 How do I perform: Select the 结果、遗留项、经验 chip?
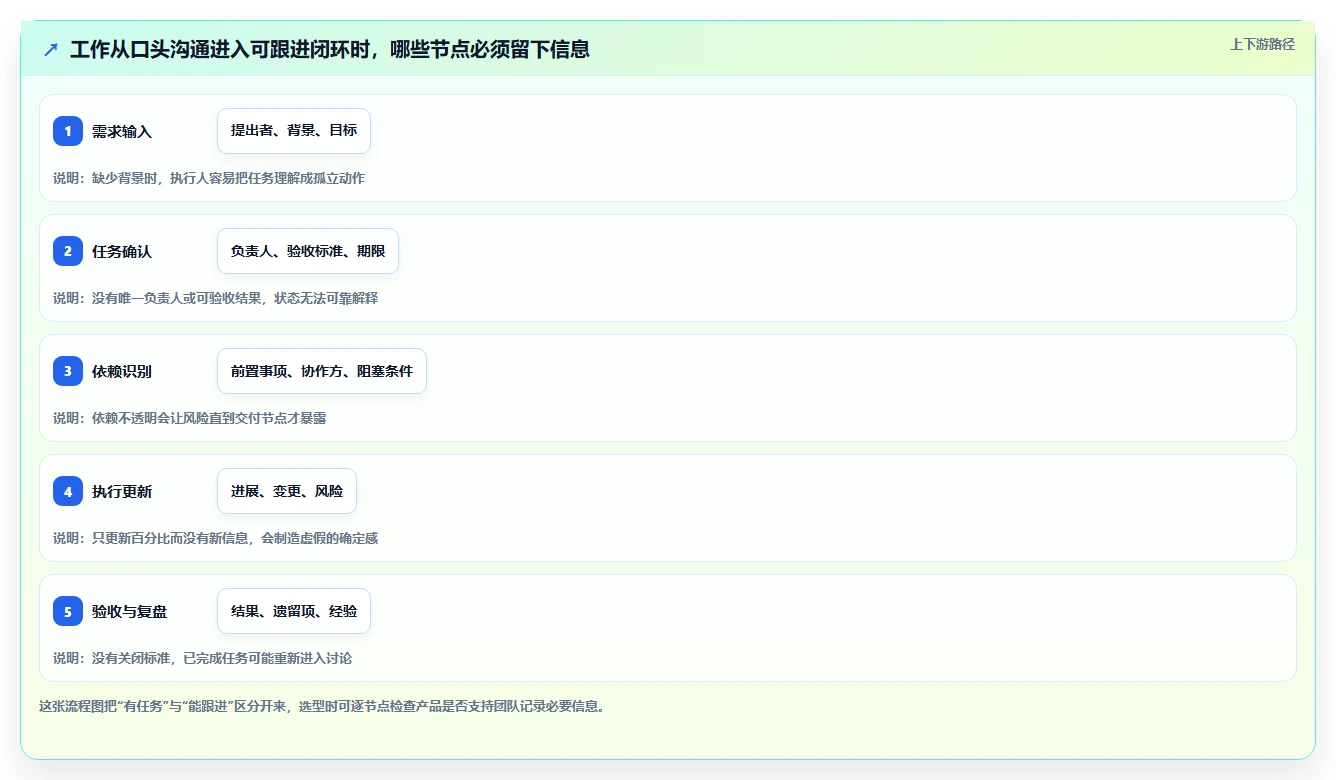click(294, 611)
